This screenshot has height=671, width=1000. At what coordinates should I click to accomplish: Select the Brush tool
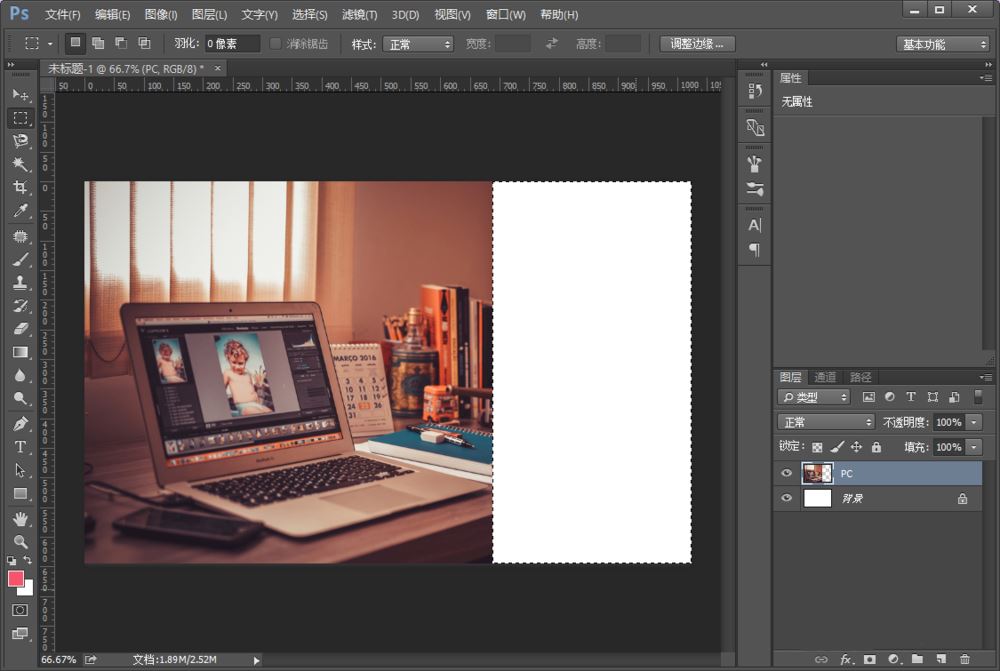(x=20, y=259)
